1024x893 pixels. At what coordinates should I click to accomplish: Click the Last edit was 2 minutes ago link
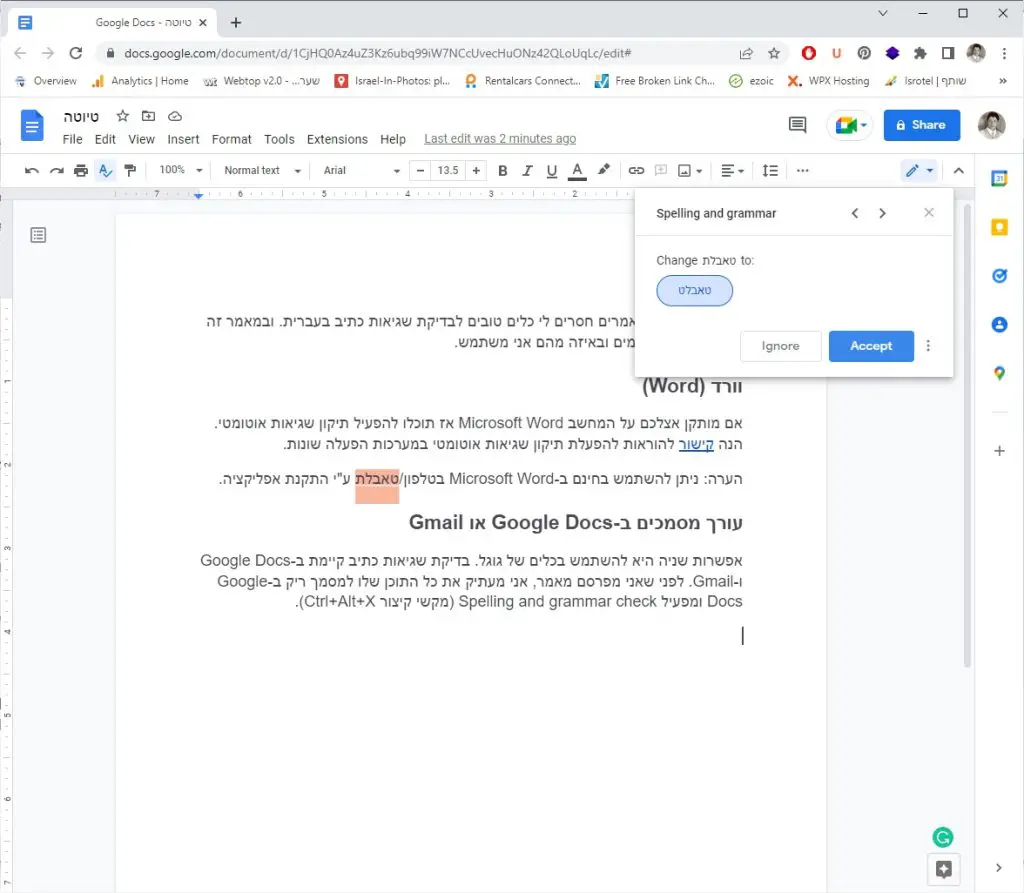click(500, 138)
